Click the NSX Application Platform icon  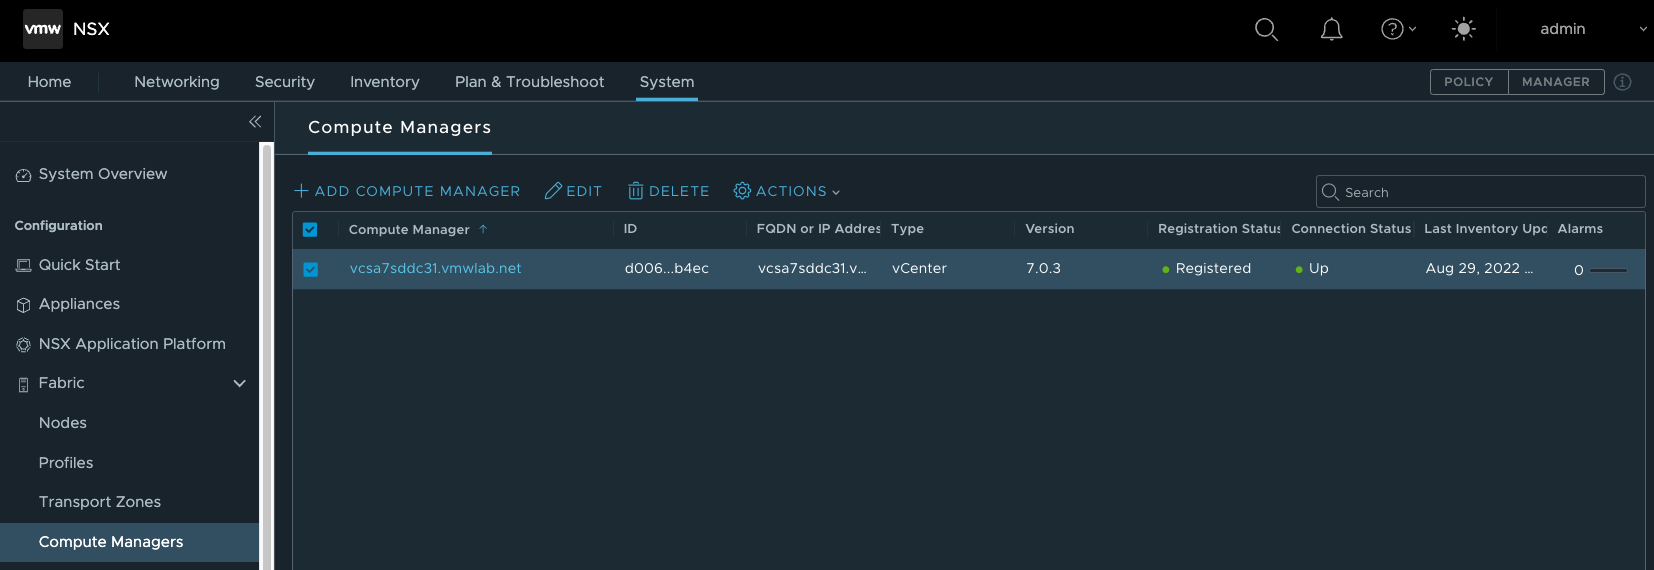(x=23, y=345)
